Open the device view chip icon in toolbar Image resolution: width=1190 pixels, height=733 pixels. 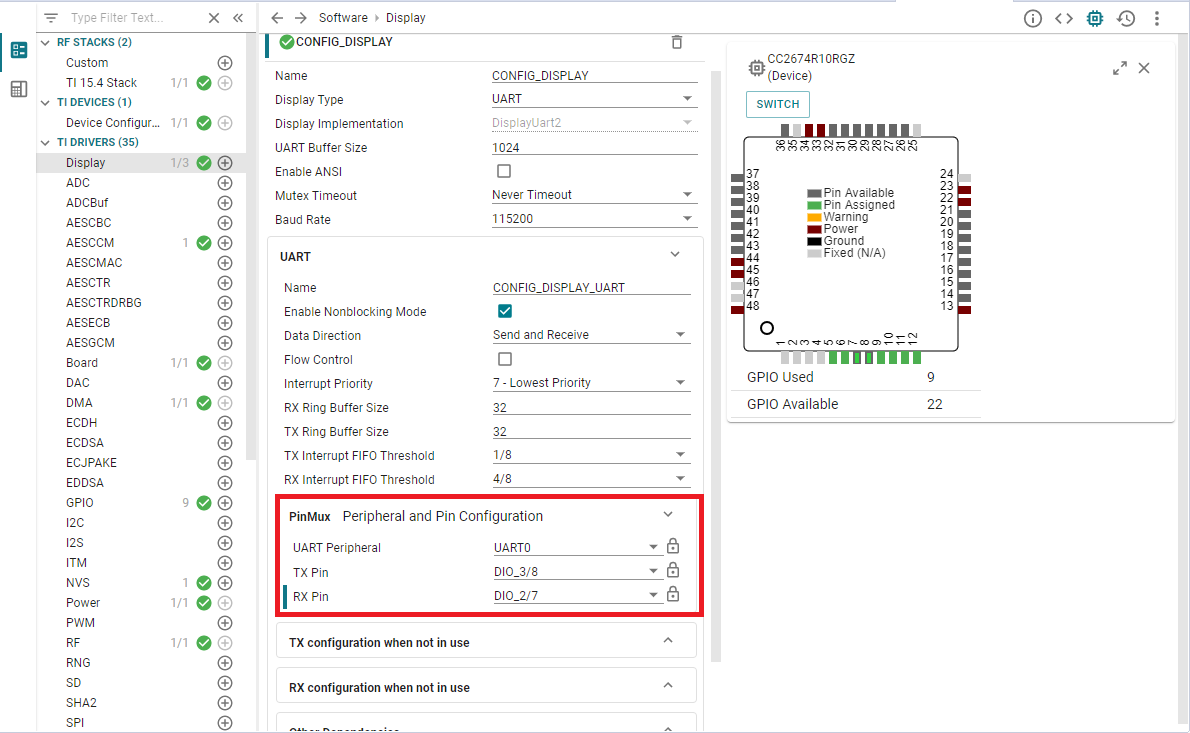1095,18
